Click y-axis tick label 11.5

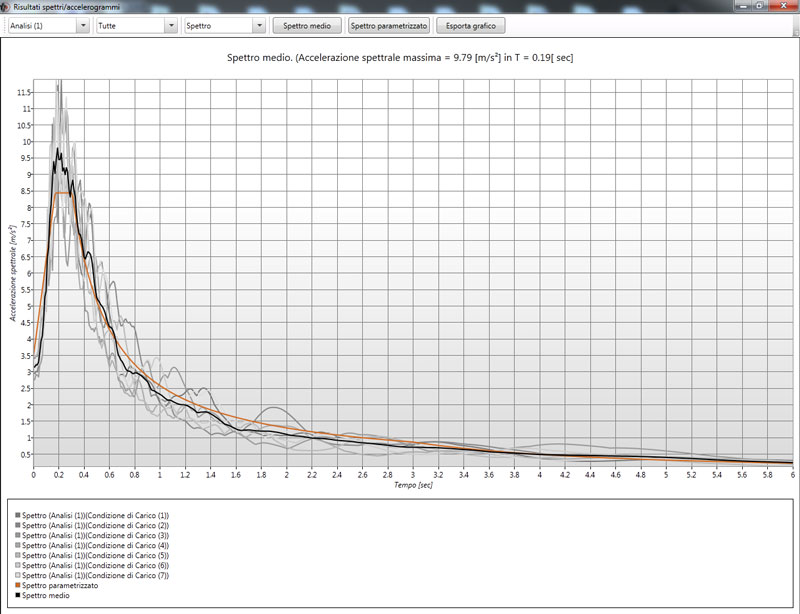tap(23, 92)
